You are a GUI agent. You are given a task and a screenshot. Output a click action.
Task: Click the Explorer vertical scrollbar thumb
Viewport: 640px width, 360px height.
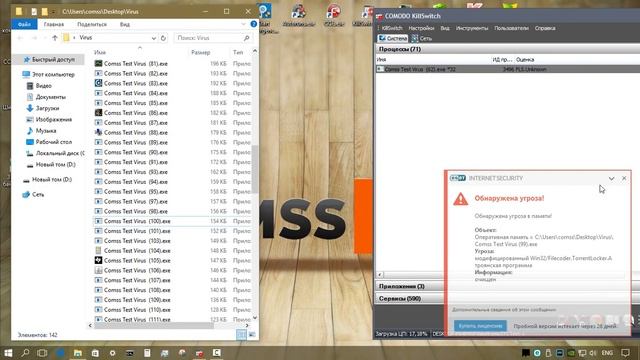pyautogui.click(x=255, y=169)
